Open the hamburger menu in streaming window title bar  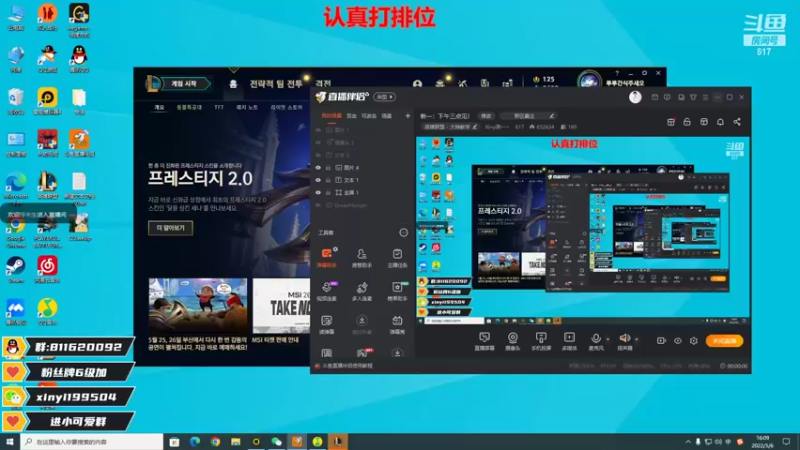click(x=705, y=97)
